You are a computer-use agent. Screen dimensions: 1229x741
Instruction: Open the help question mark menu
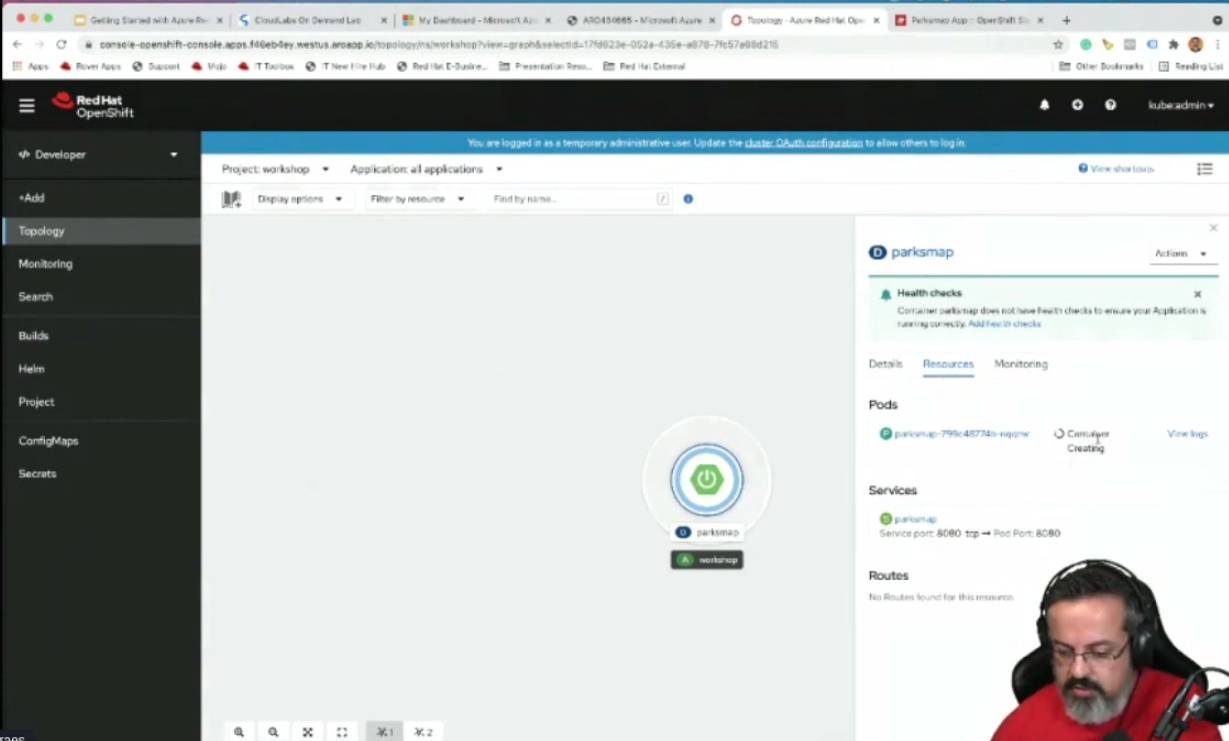click(1110, 105)
